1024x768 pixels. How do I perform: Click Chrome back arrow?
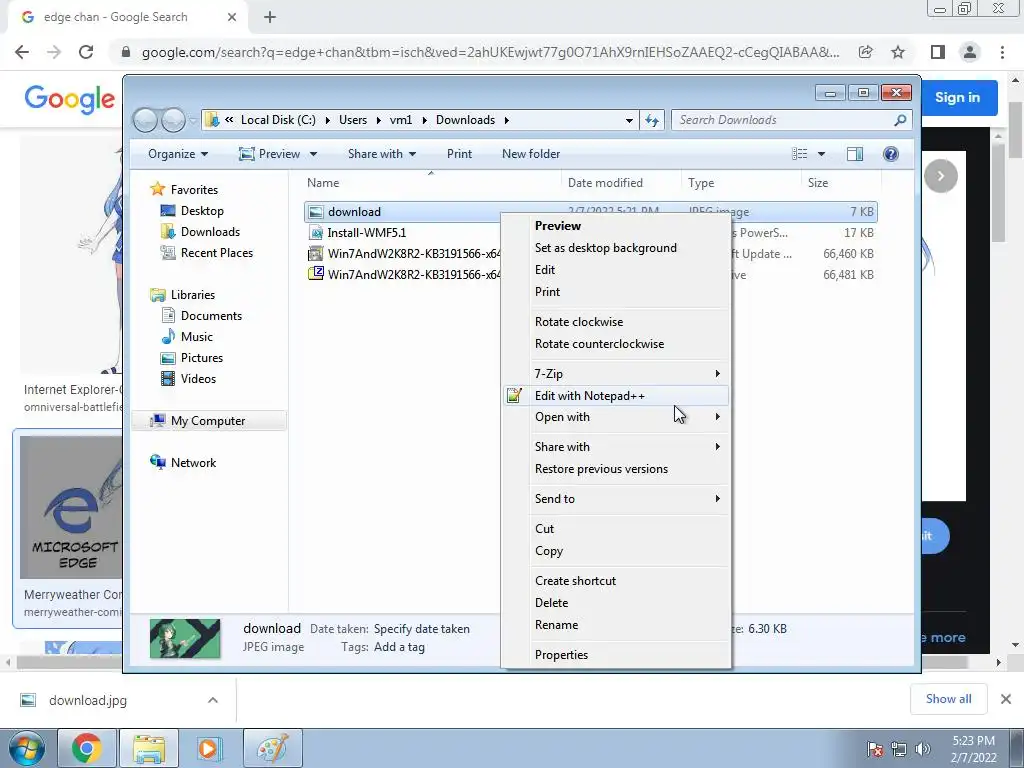[x=22, y=52]
